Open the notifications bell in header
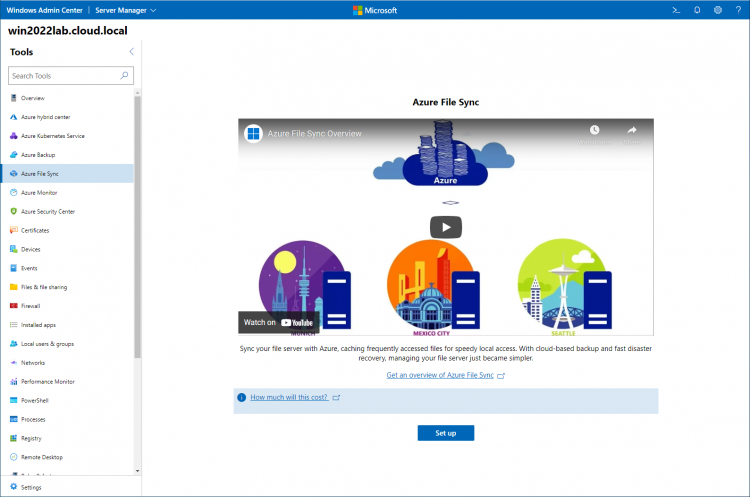The height and width of the screenshot is (497, 750). 697,10
